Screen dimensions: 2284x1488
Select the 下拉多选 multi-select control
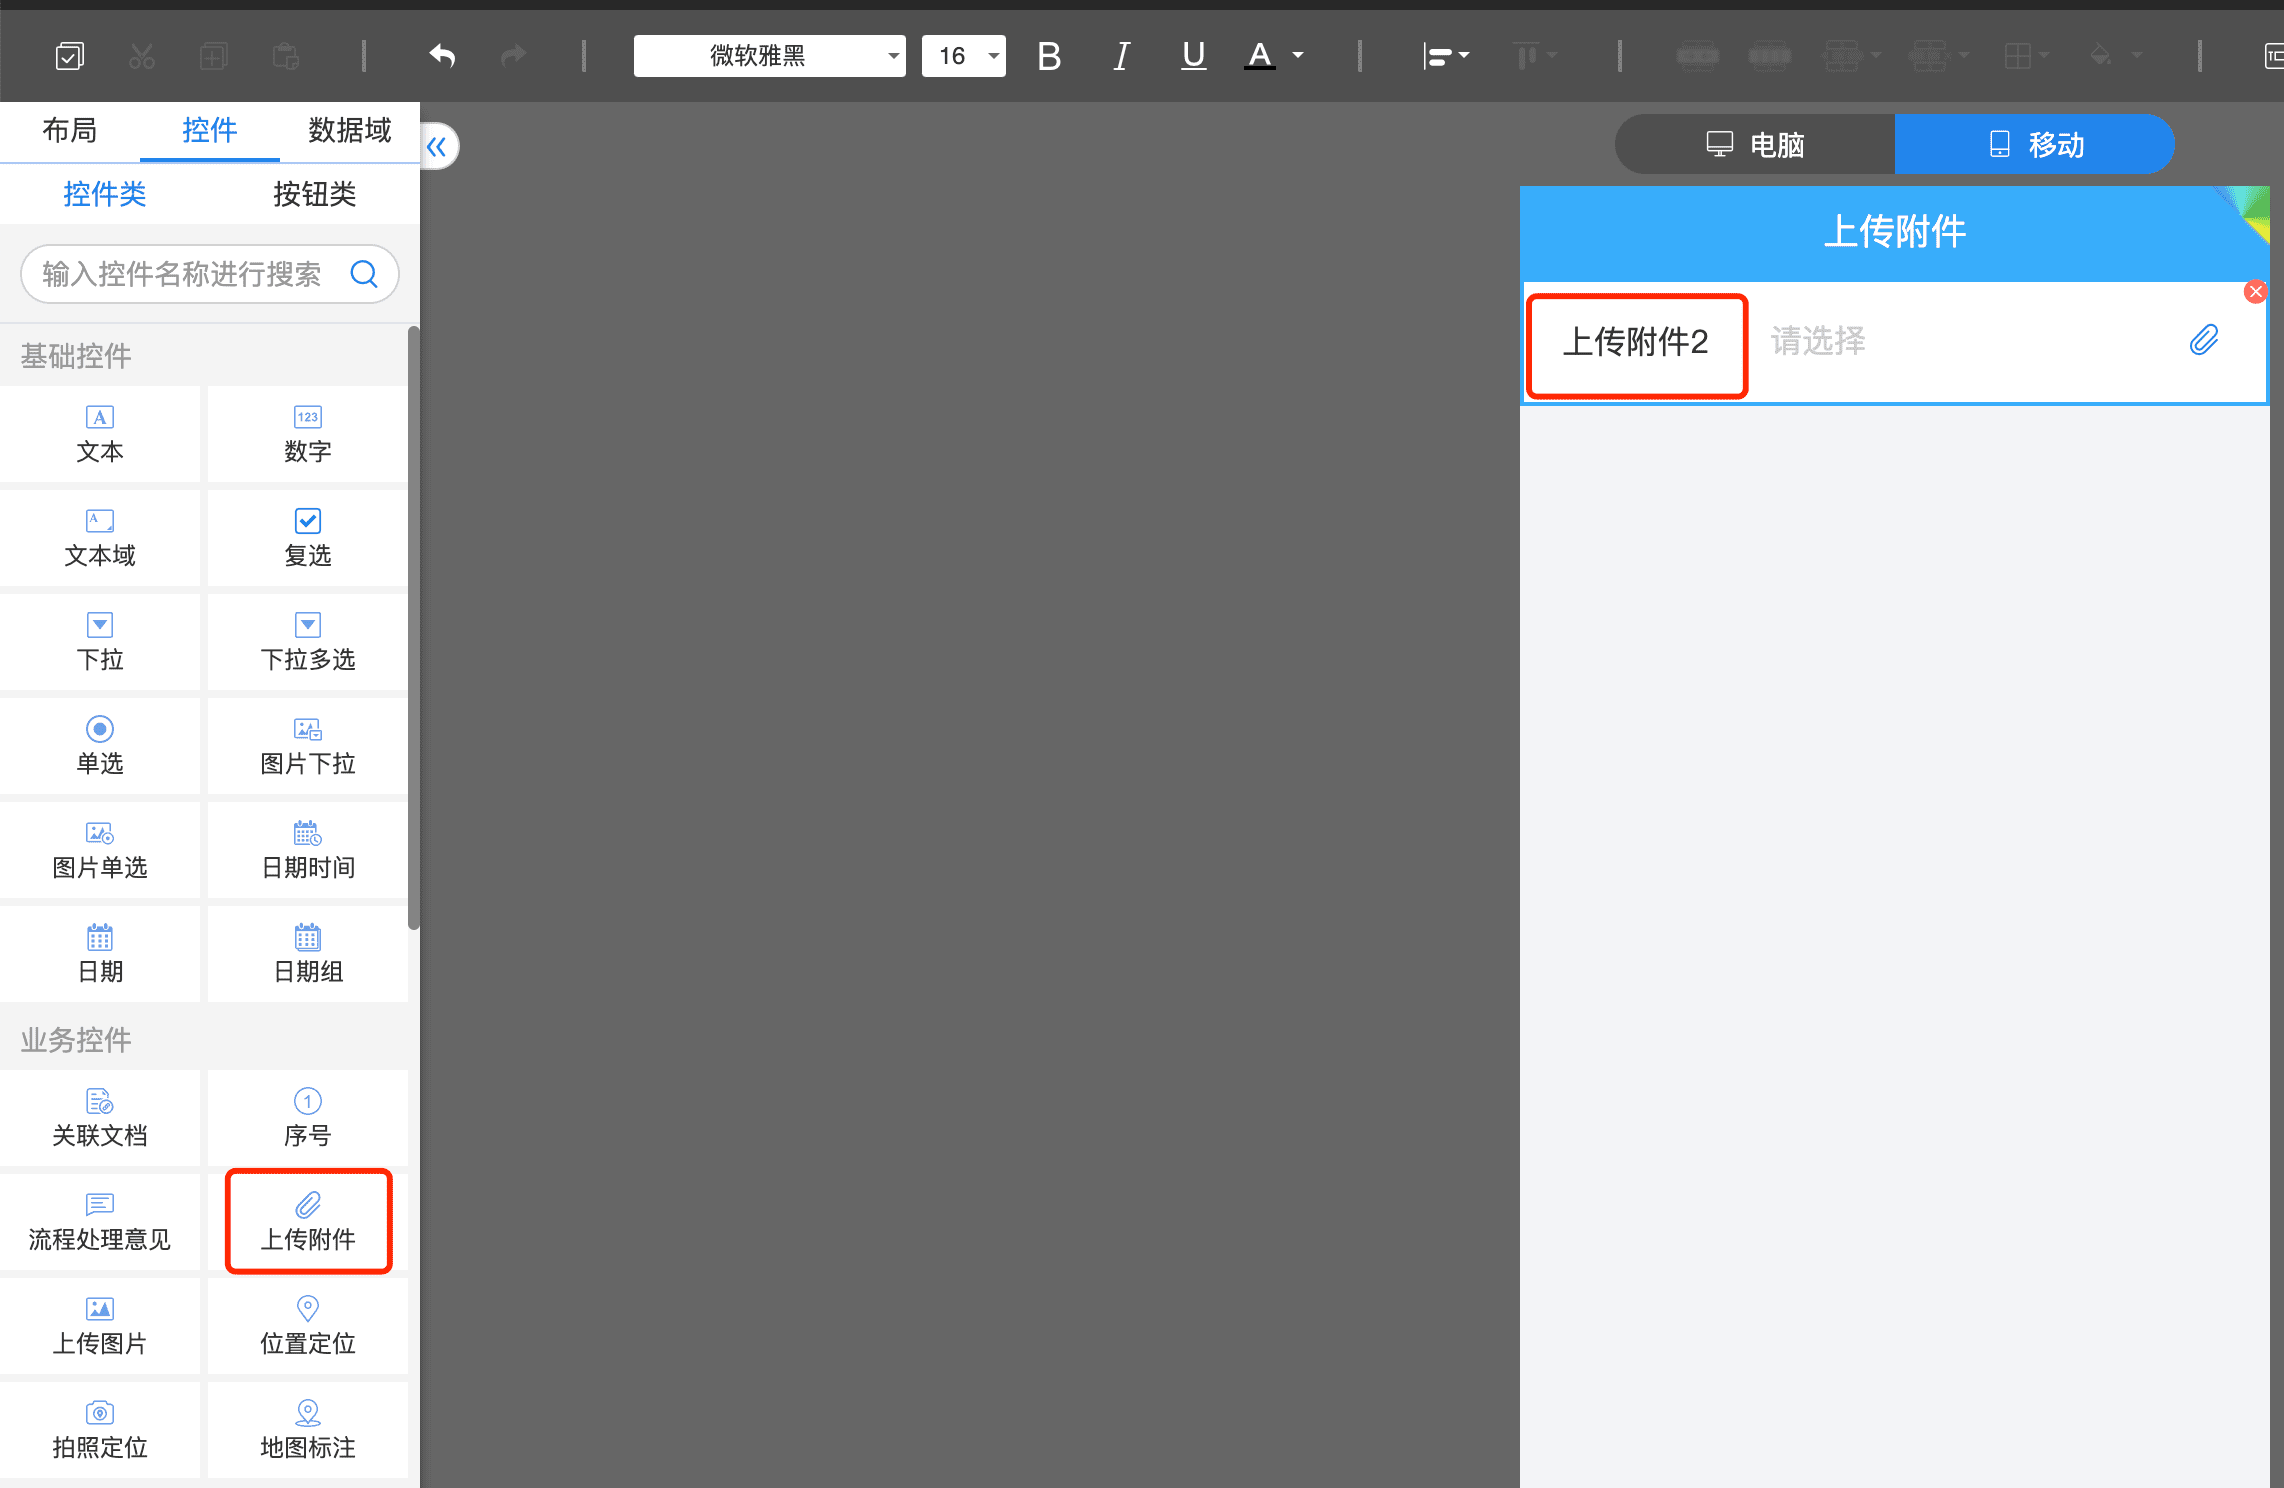[x=308, y=643]
